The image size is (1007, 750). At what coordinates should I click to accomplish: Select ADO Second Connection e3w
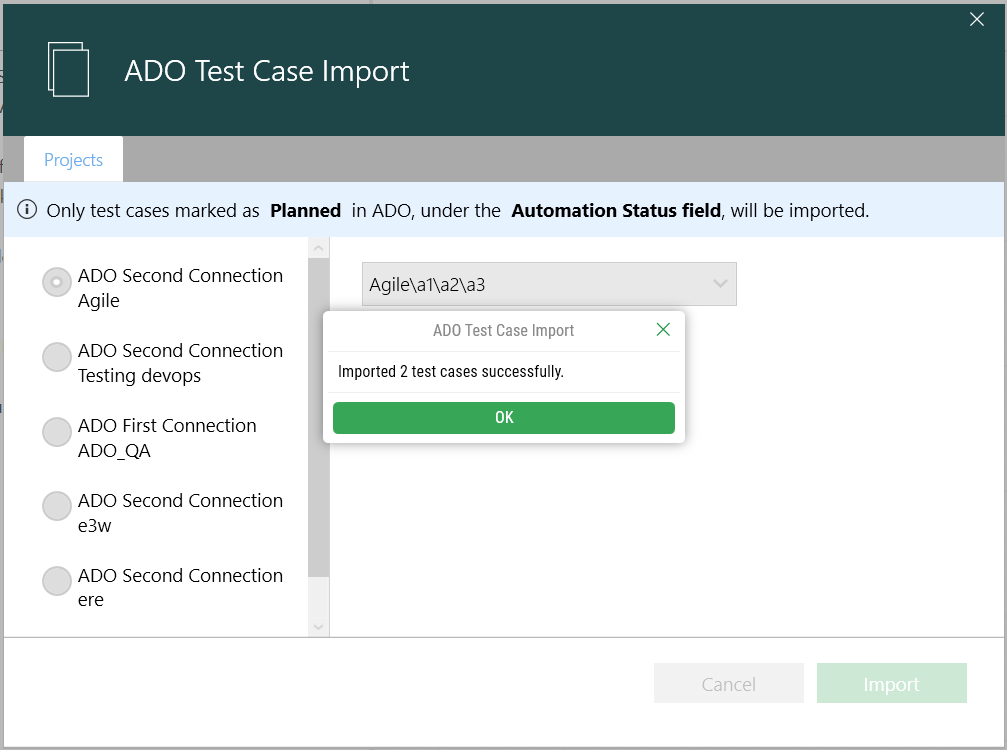[57, 506]
